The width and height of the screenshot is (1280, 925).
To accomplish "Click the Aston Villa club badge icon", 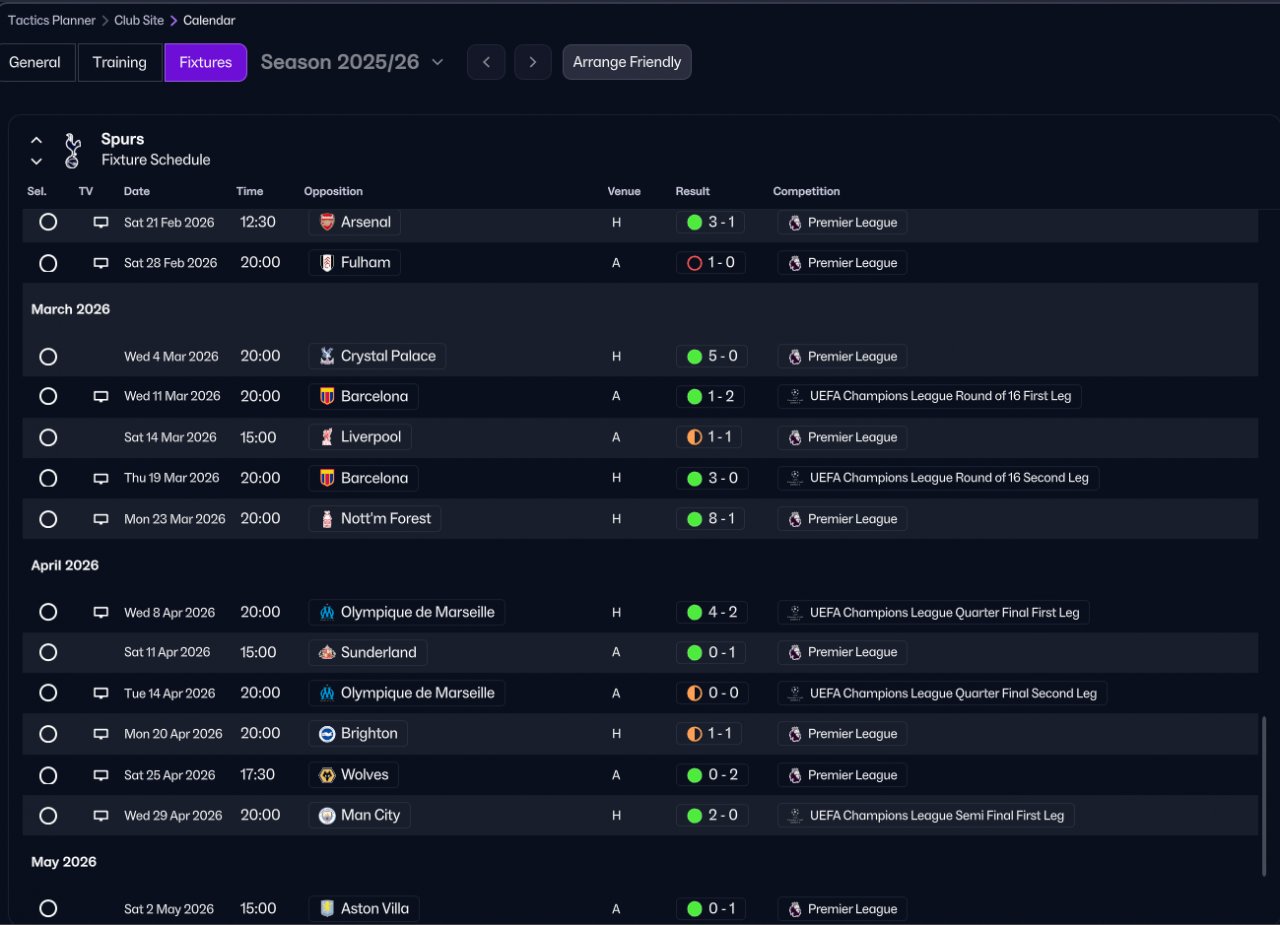I will [327, 909].
